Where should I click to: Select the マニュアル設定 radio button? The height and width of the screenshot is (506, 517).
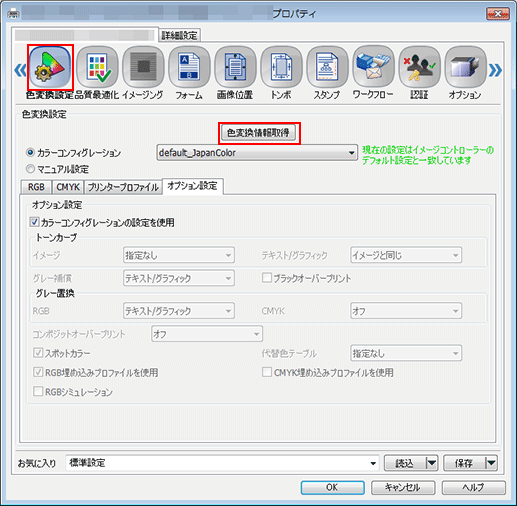coord(30,169)
